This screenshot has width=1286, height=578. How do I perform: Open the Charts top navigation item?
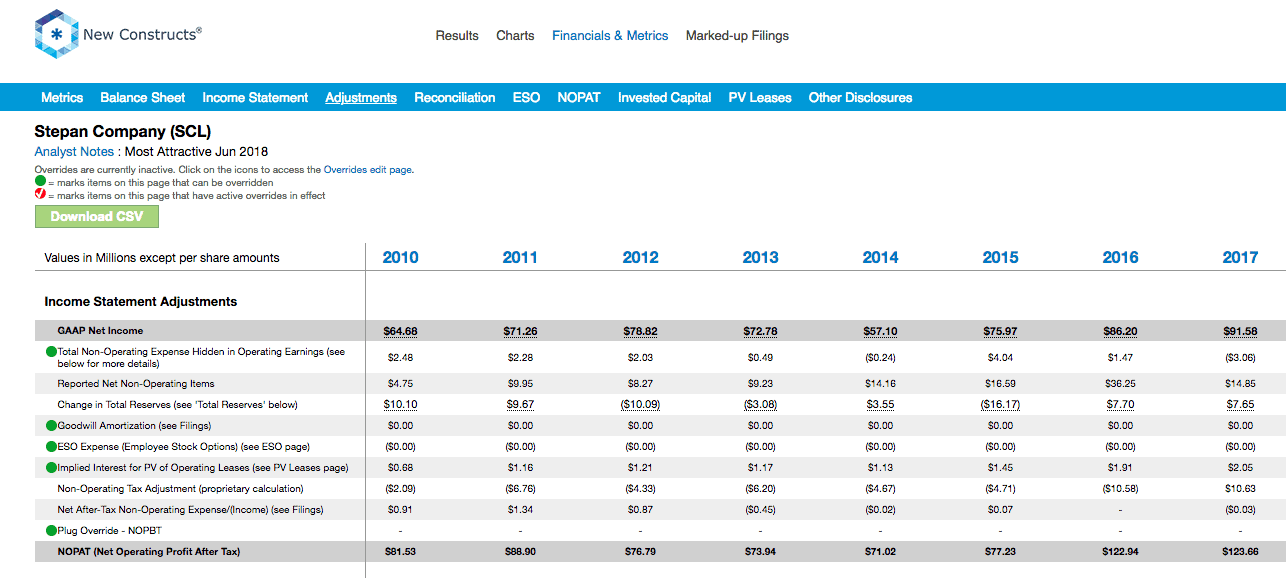click(515, 35)
